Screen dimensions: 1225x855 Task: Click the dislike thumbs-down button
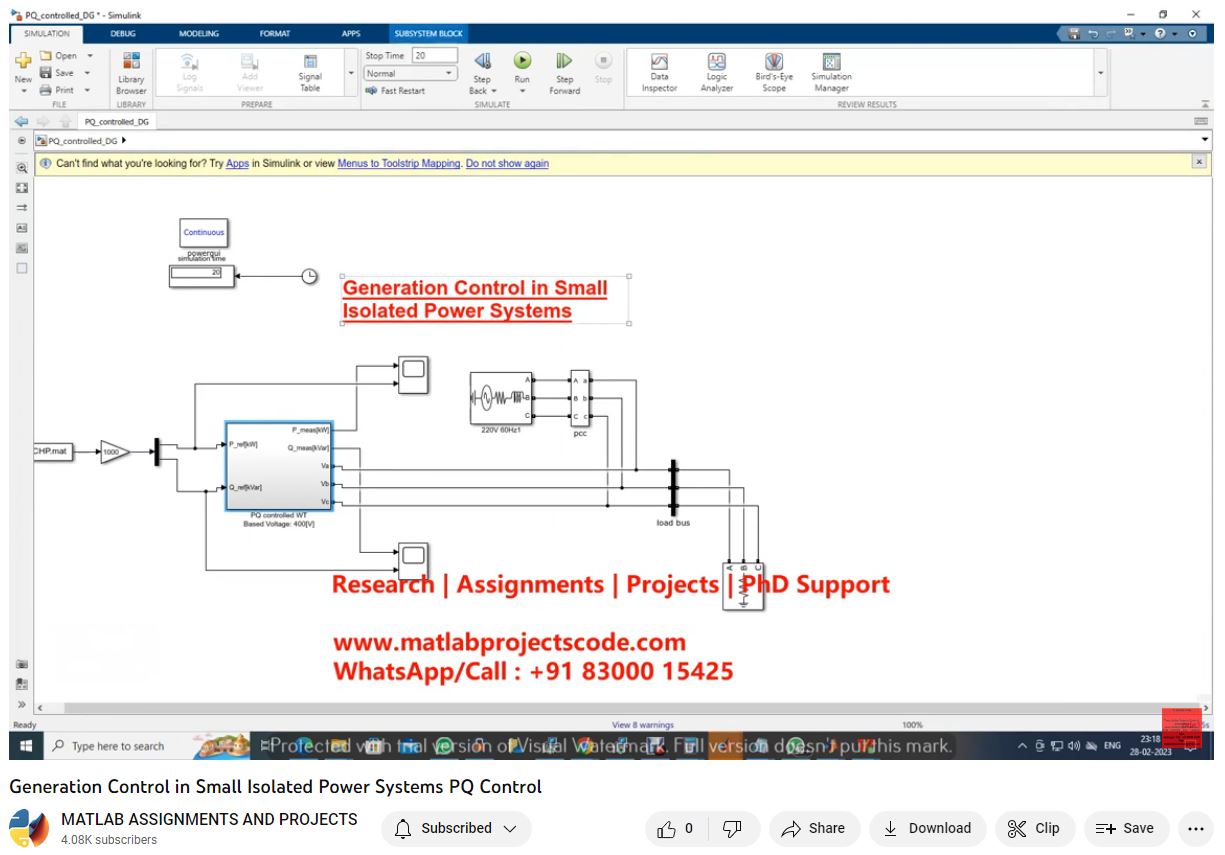(732, 828)
